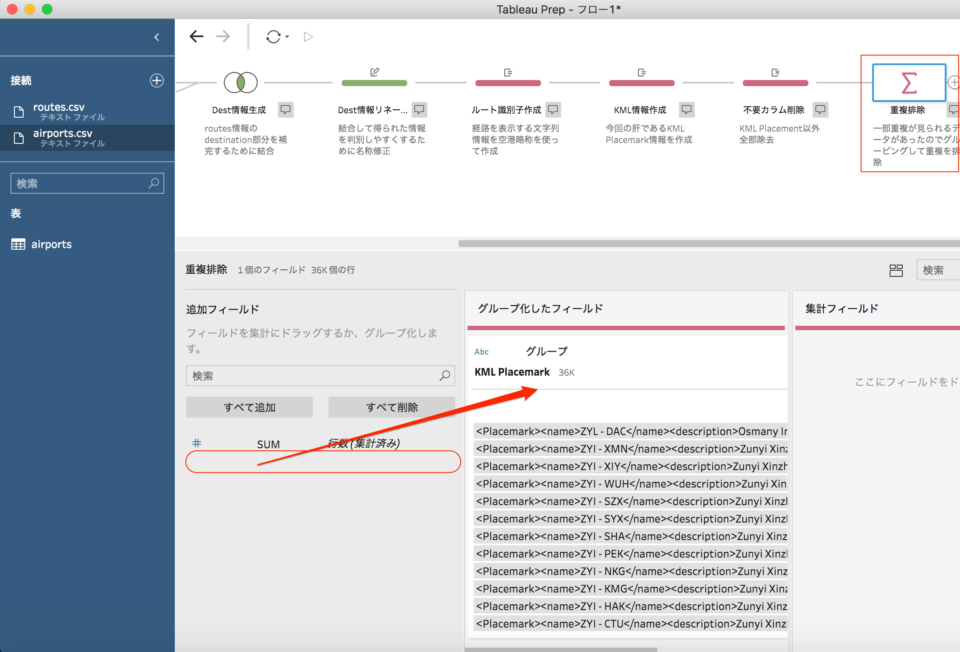The height and width of the screenshot is (652, 960).
Task: Collapse the left sidebar with the chevron
Action: [155, 36]
